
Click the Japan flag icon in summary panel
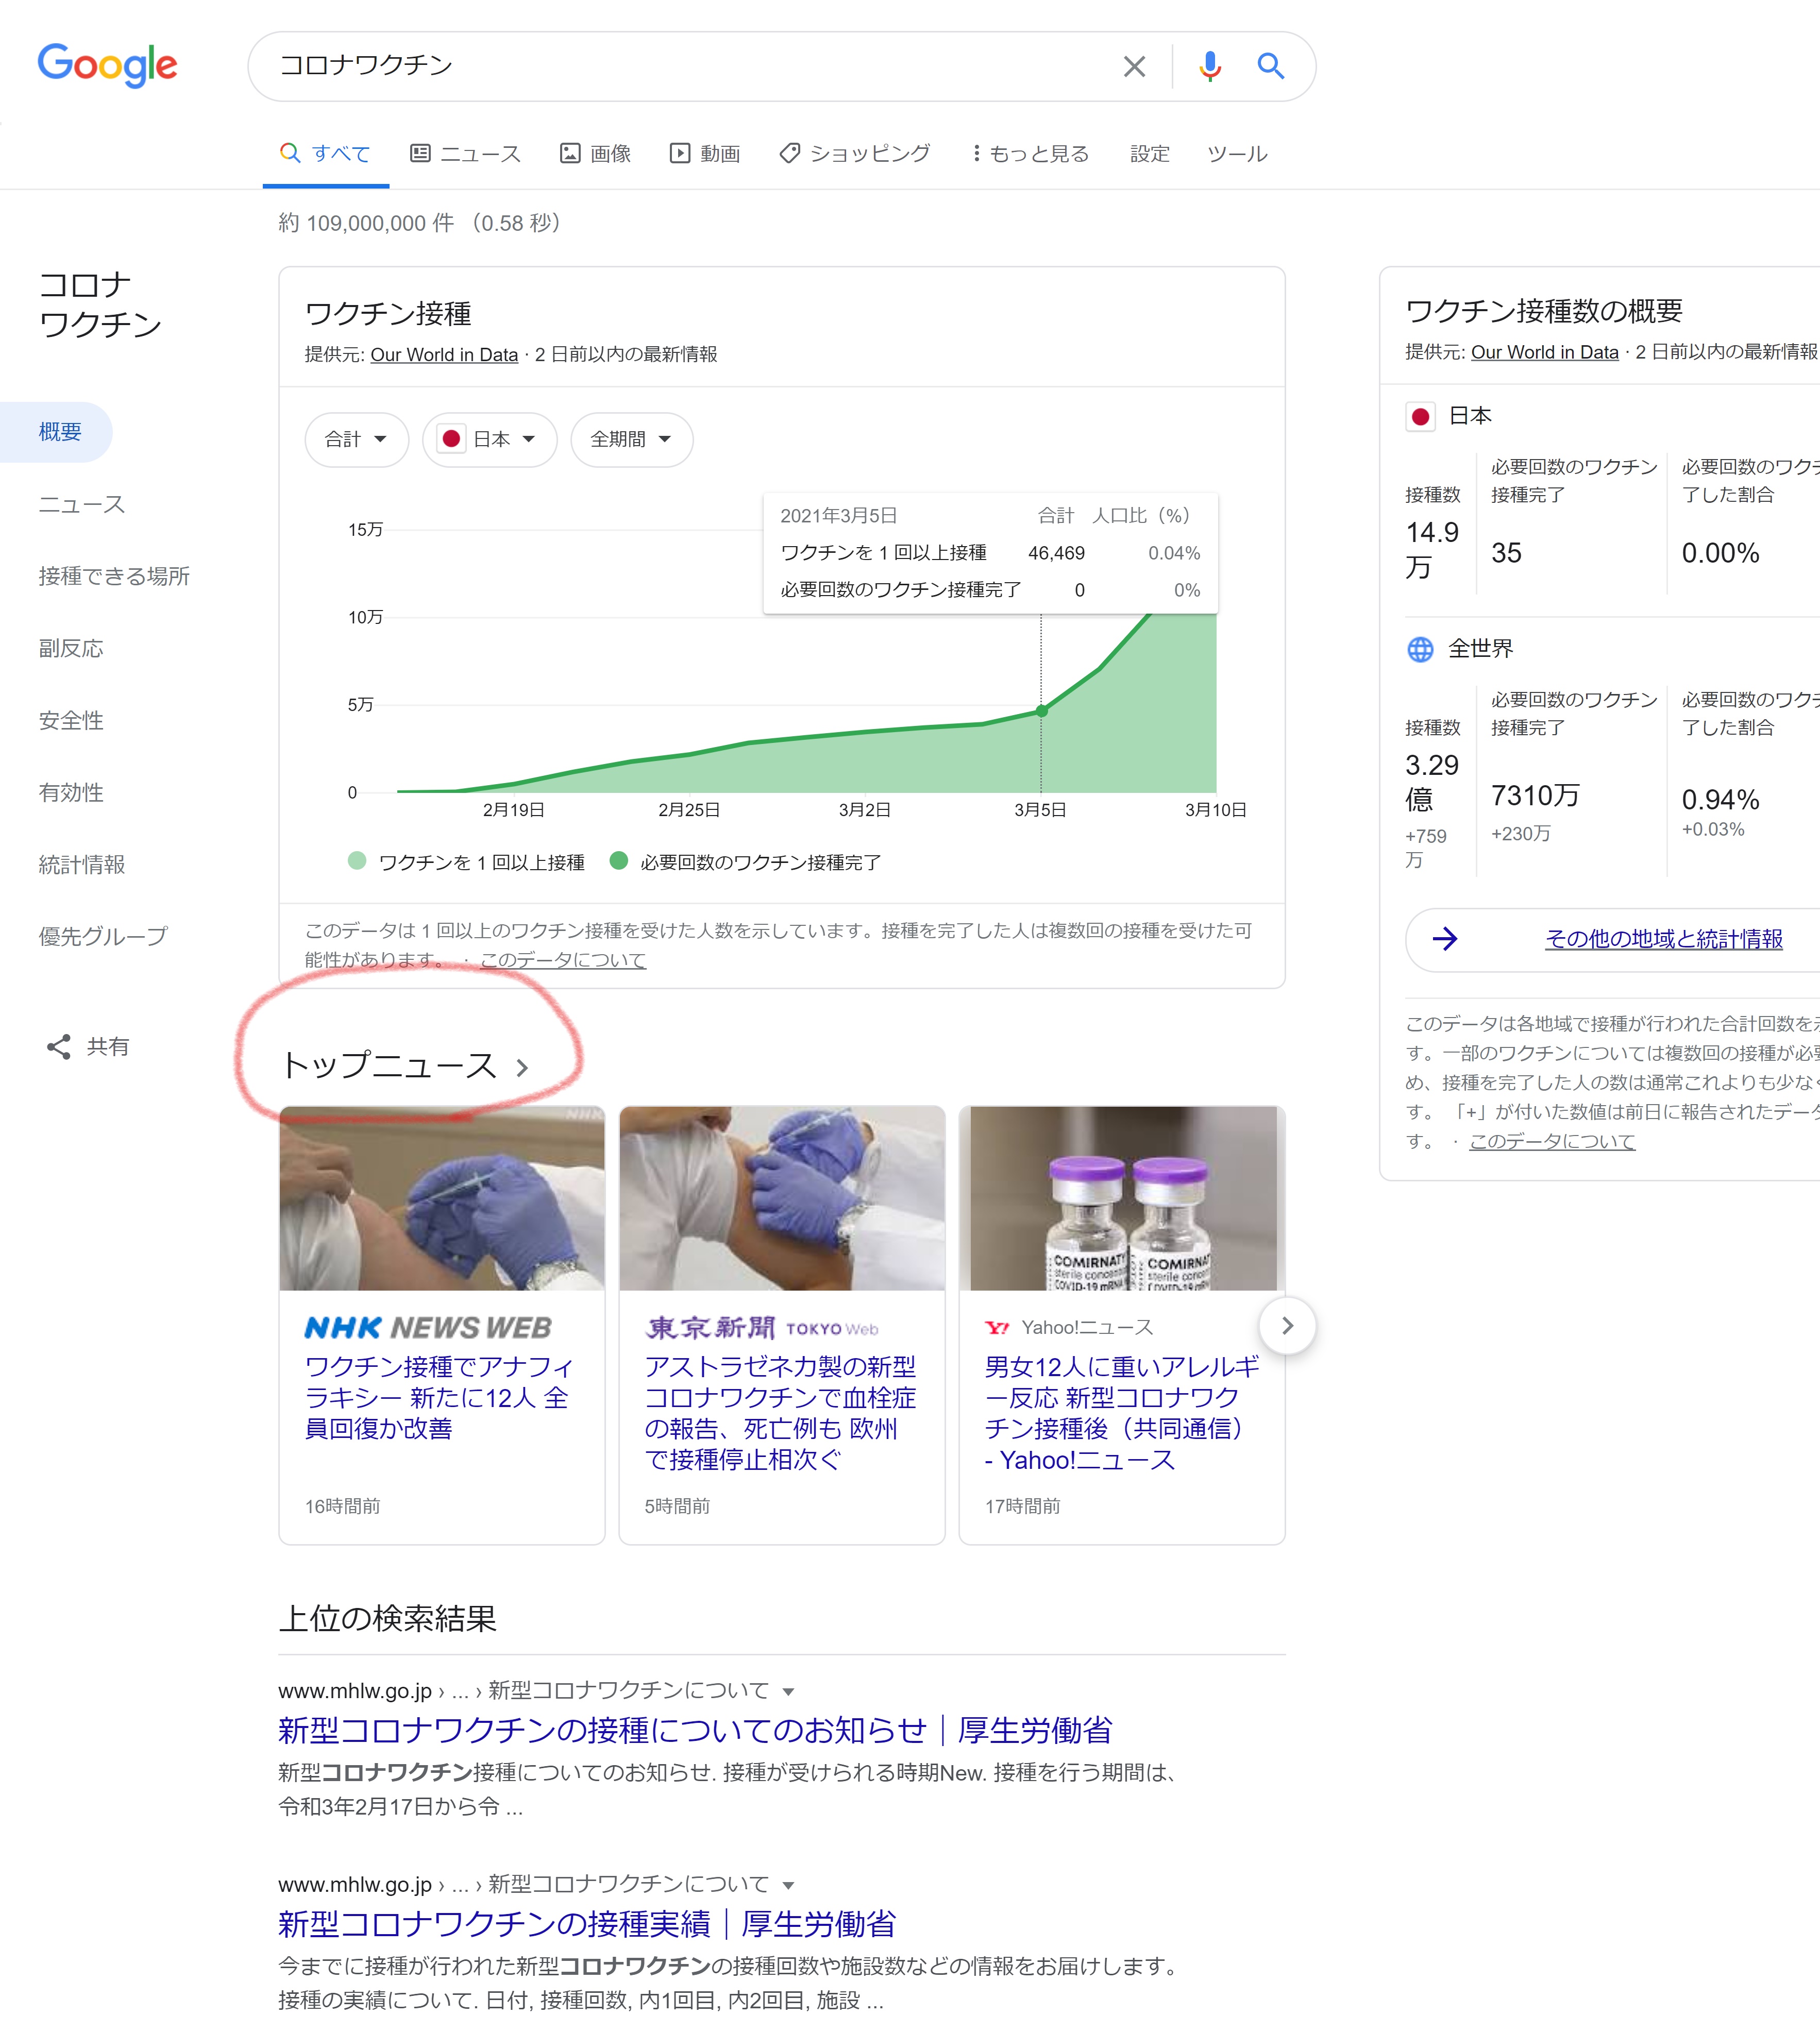[x=1420, y=416]
